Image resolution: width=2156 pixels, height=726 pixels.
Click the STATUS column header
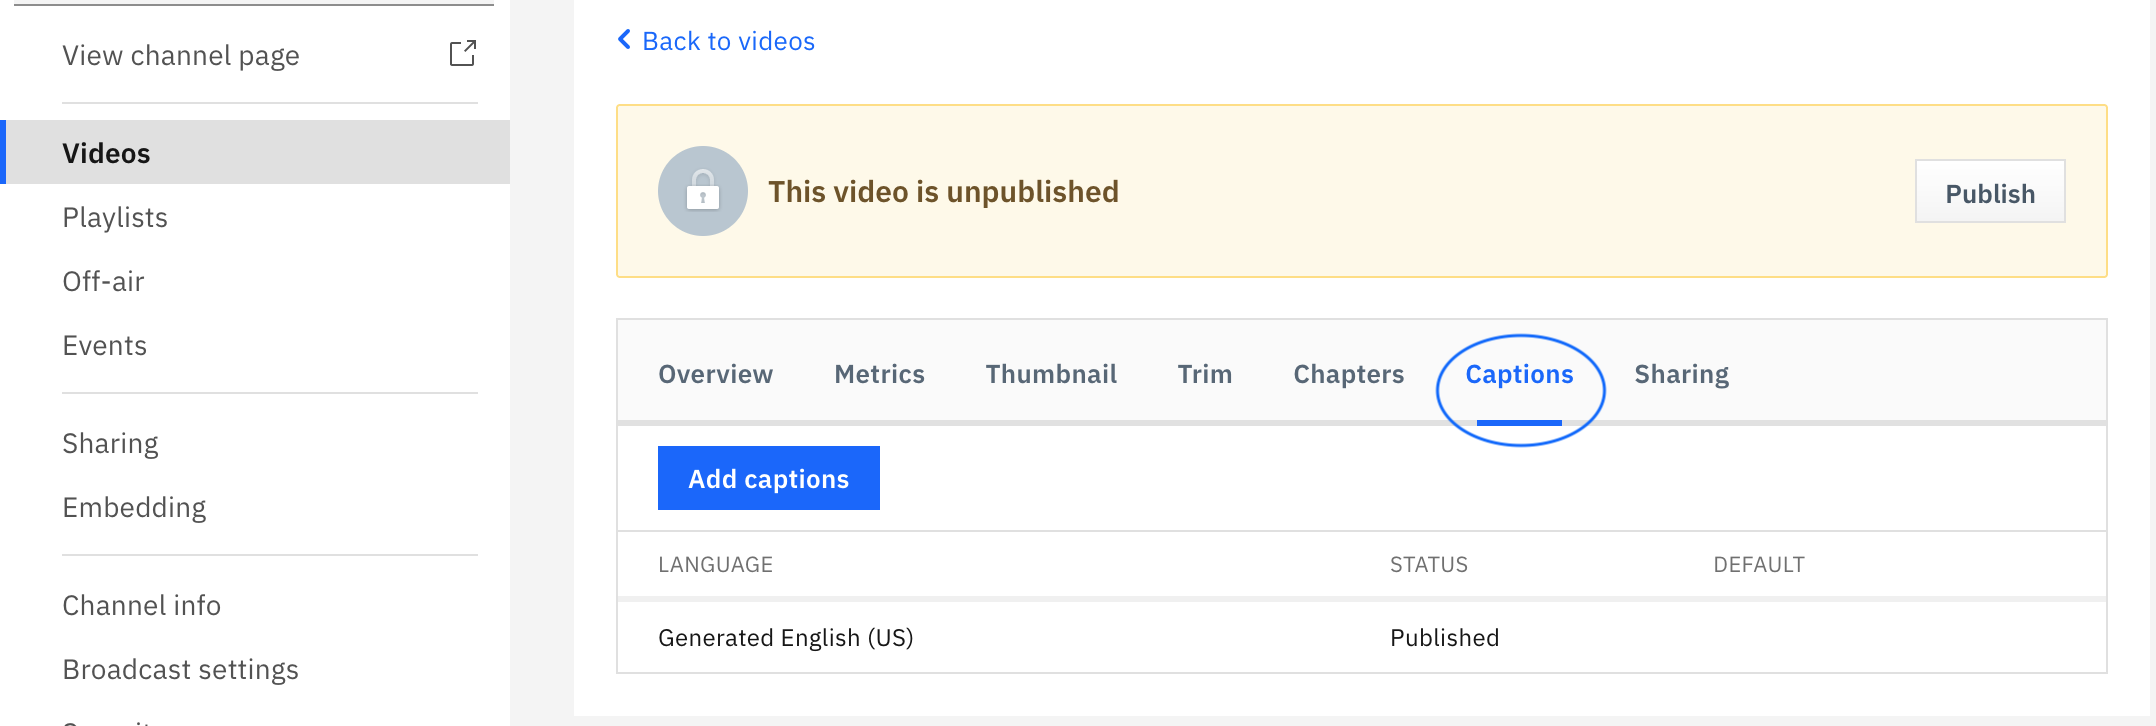point(1429,564)
